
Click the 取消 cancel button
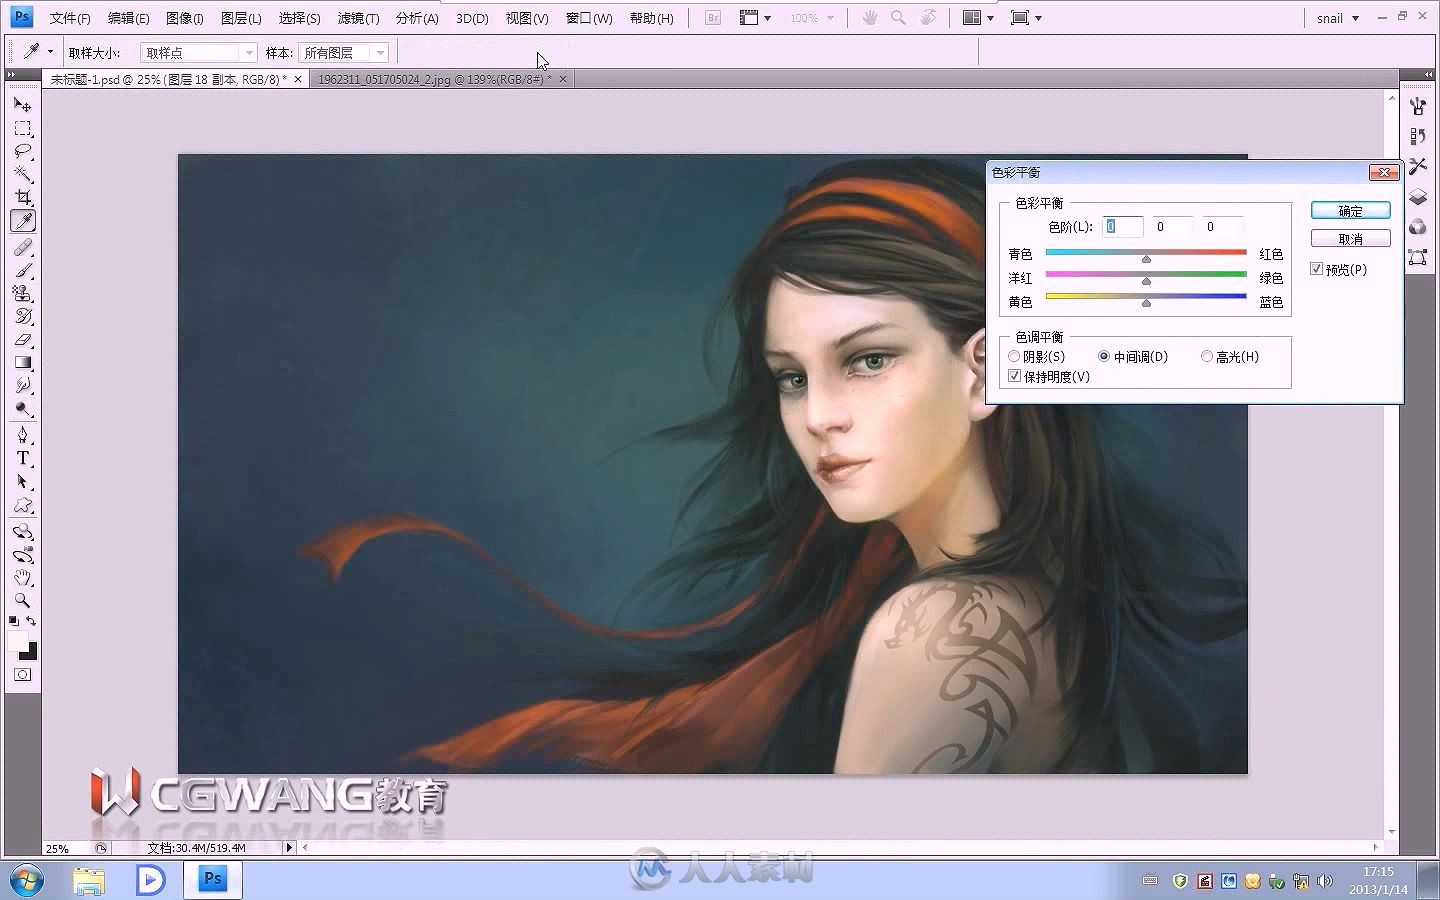[x=1351, y=239]
